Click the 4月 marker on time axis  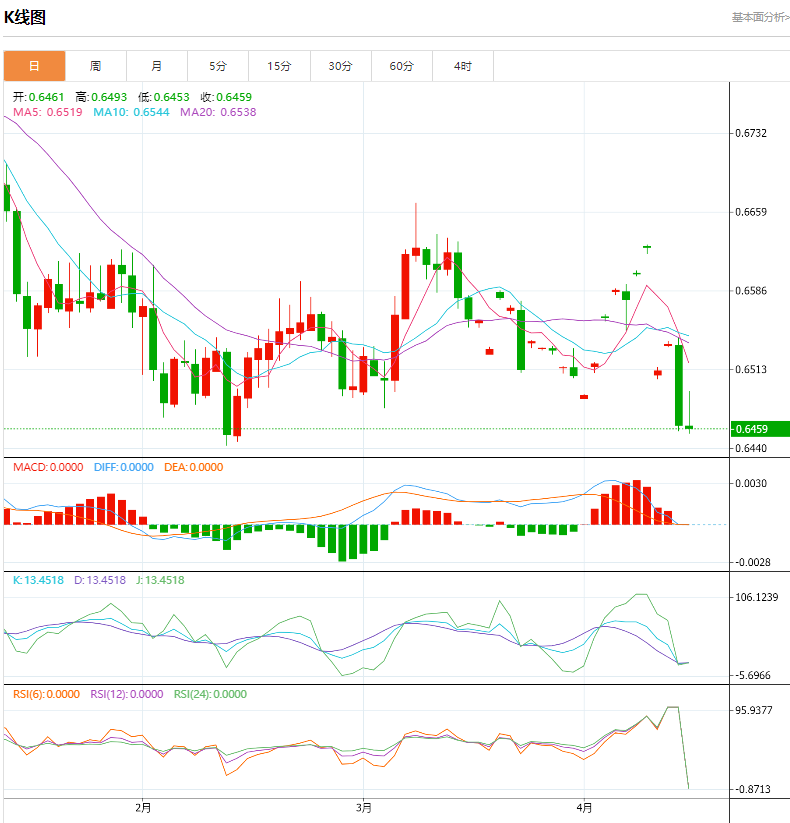tap(585, 806)
